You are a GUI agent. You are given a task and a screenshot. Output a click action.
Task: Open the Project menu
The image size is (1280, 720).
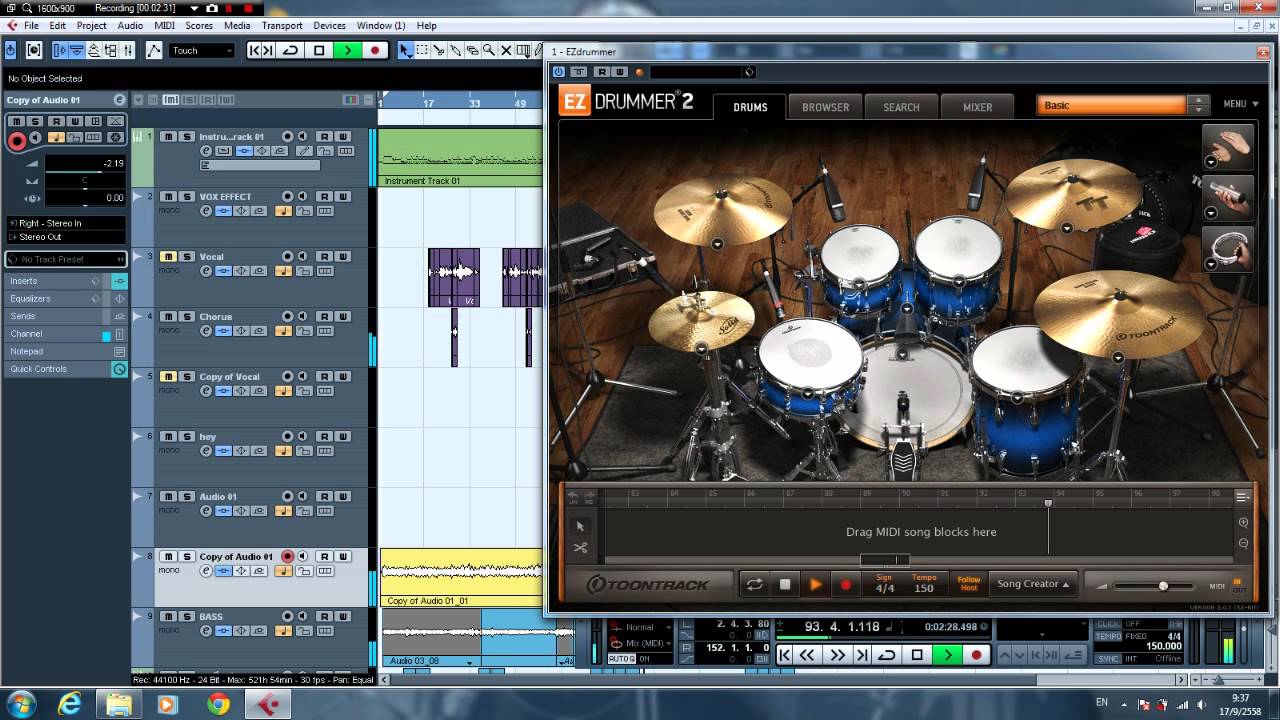[91, 25]
